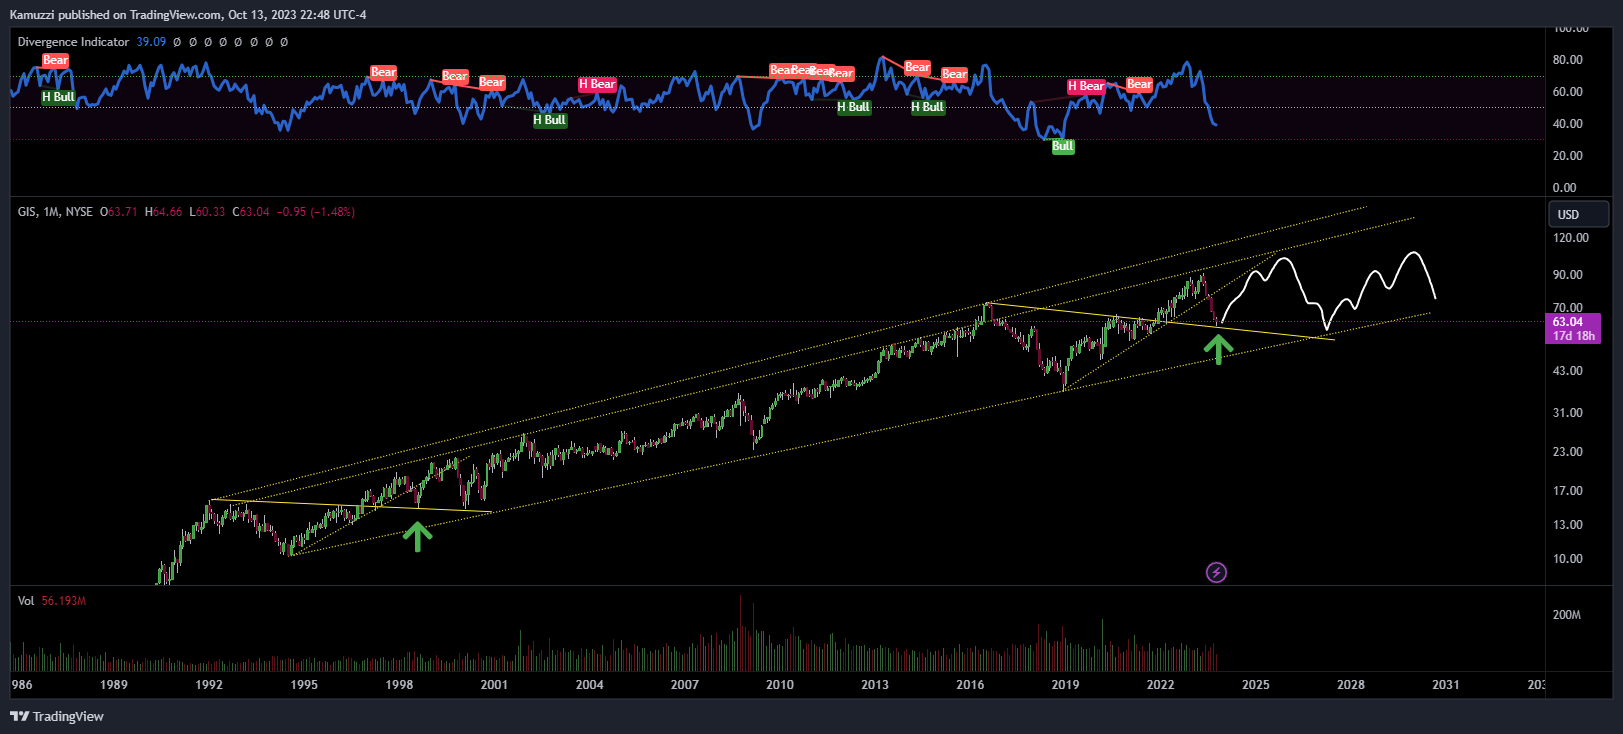Click the GIS, 1M, NYSE symbol legend
The width and height of the screenshot is (1623, 734).
click(55, 212)
